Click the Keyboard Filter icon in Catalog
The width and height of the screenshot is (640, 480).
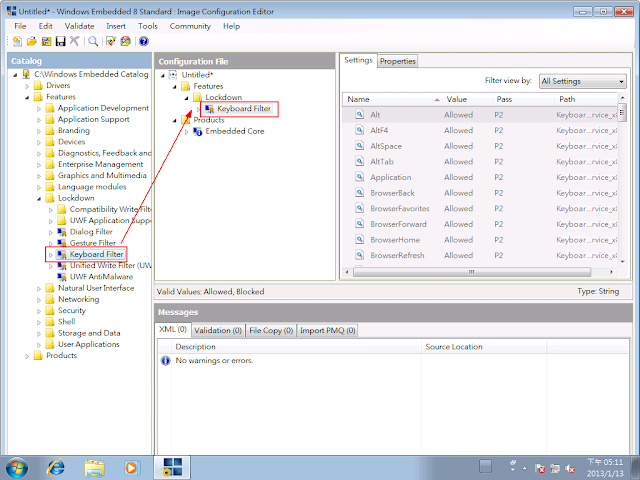[x=62, y=255]
